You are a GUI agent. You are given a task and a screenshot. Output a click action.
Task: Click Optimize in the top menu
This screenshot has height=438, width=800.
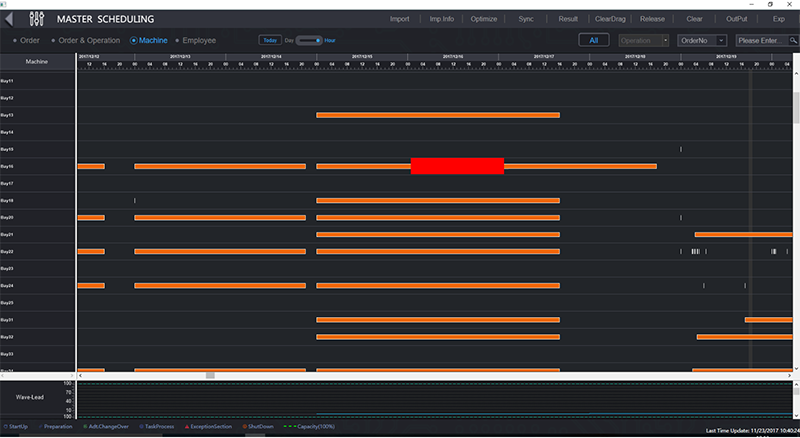click(x=483, y=19)
